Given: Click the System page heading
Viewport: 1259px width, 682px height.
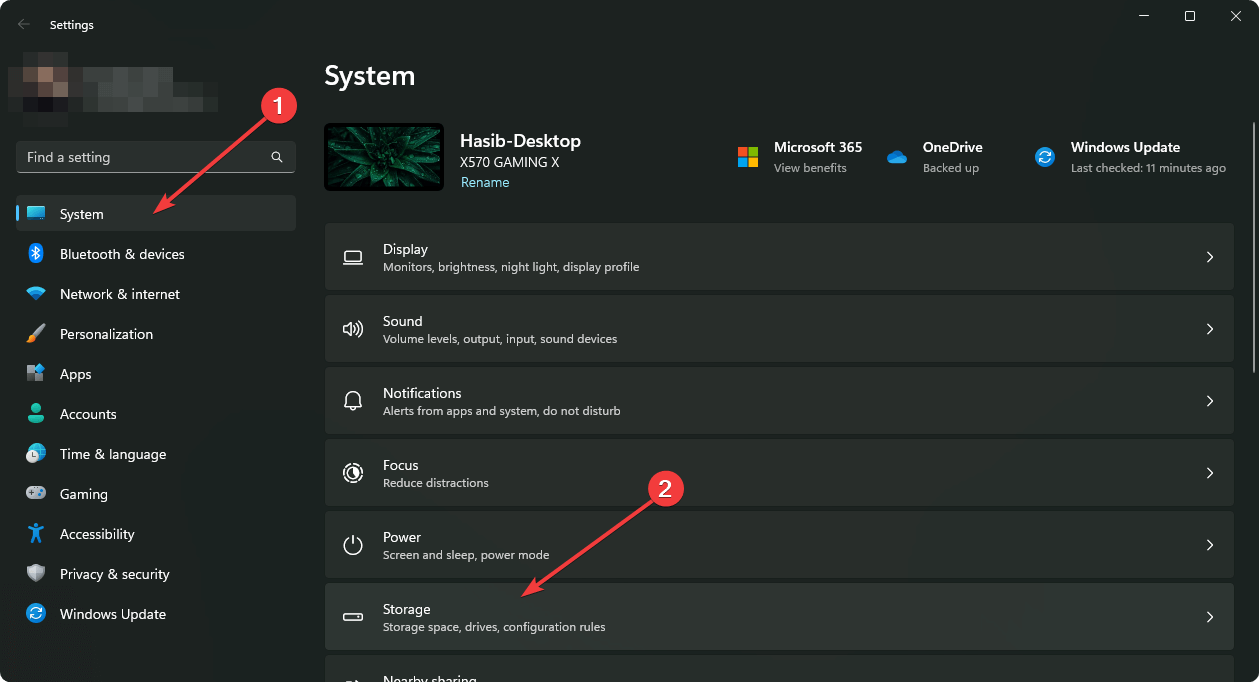Looking at the screenshot, I should (370, 76).
